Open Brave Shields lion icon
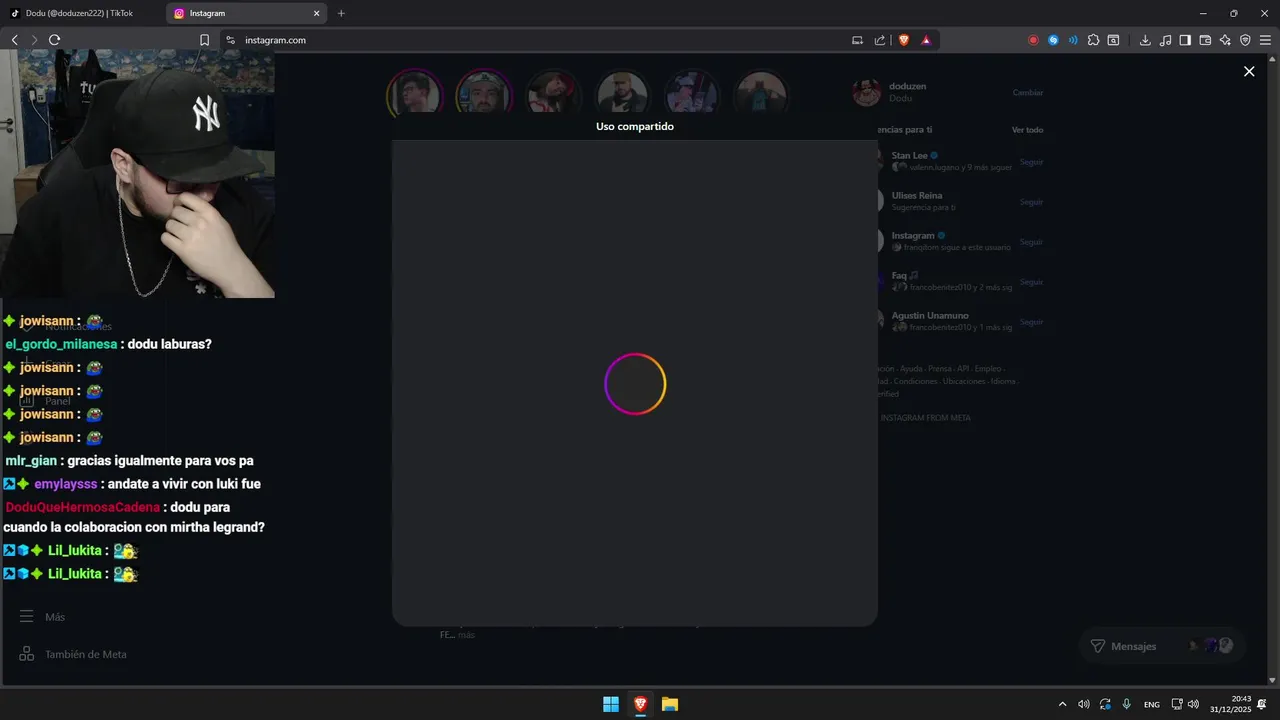 904,40
